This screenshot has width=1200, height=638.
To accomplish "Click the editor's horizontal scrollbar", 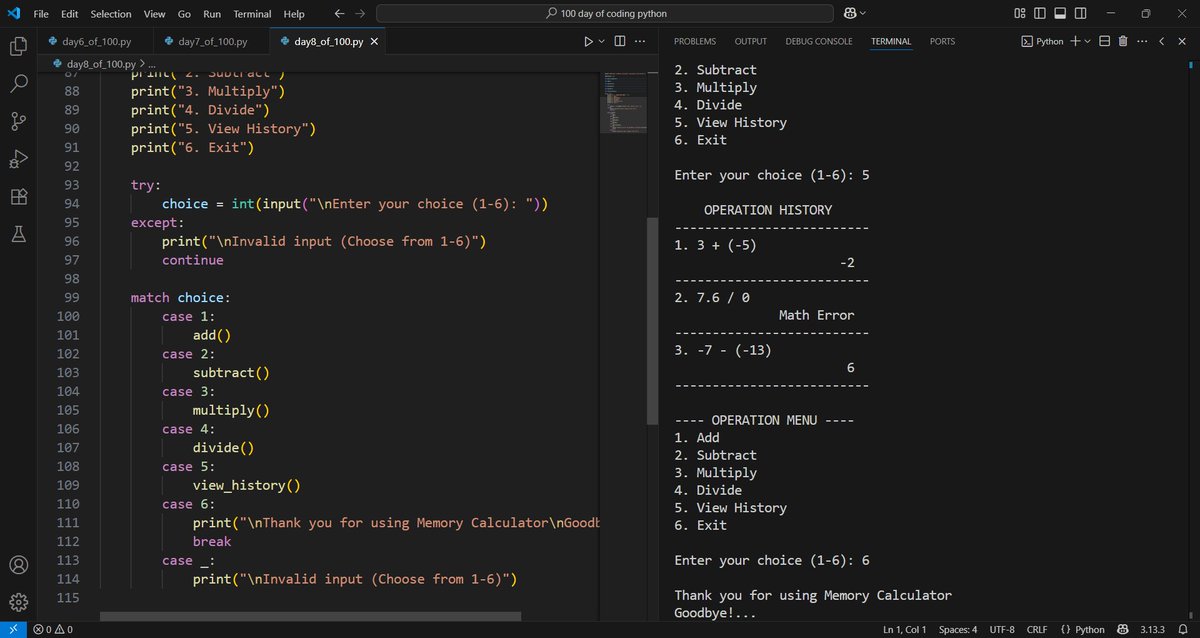I will [x=310, y=617].
